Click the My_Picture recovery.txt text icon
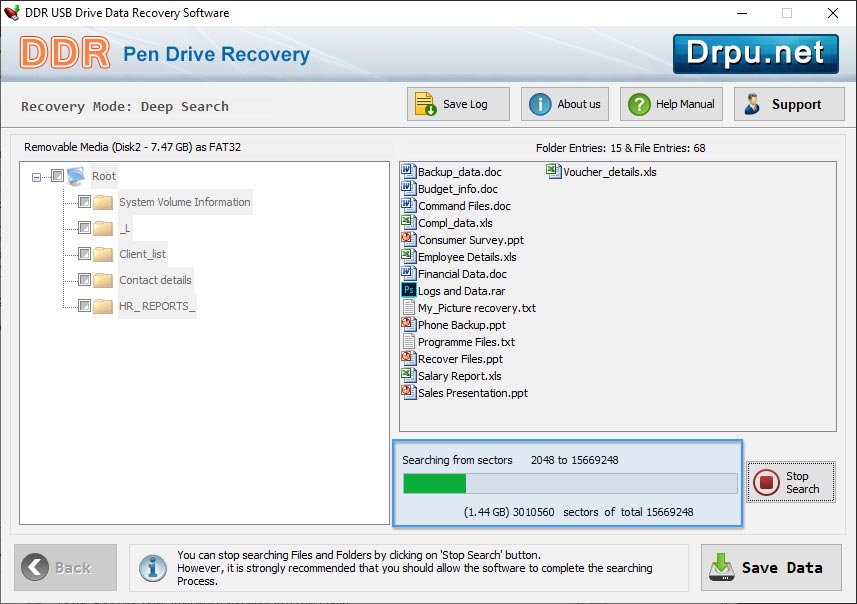 pos(408,307)
